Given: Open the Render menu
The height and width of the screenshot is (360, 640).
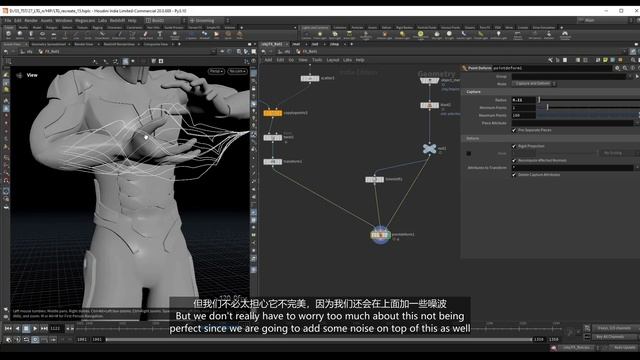Looking at the screenshot, I should coord(31,20).
